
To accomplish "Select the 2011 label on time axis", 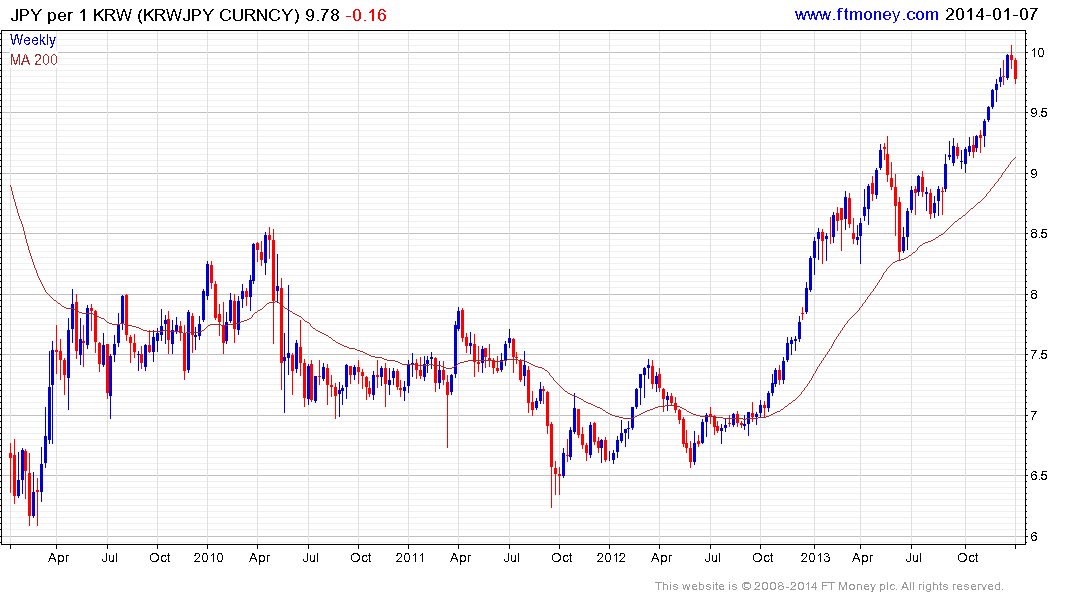I will coord(410,557).
